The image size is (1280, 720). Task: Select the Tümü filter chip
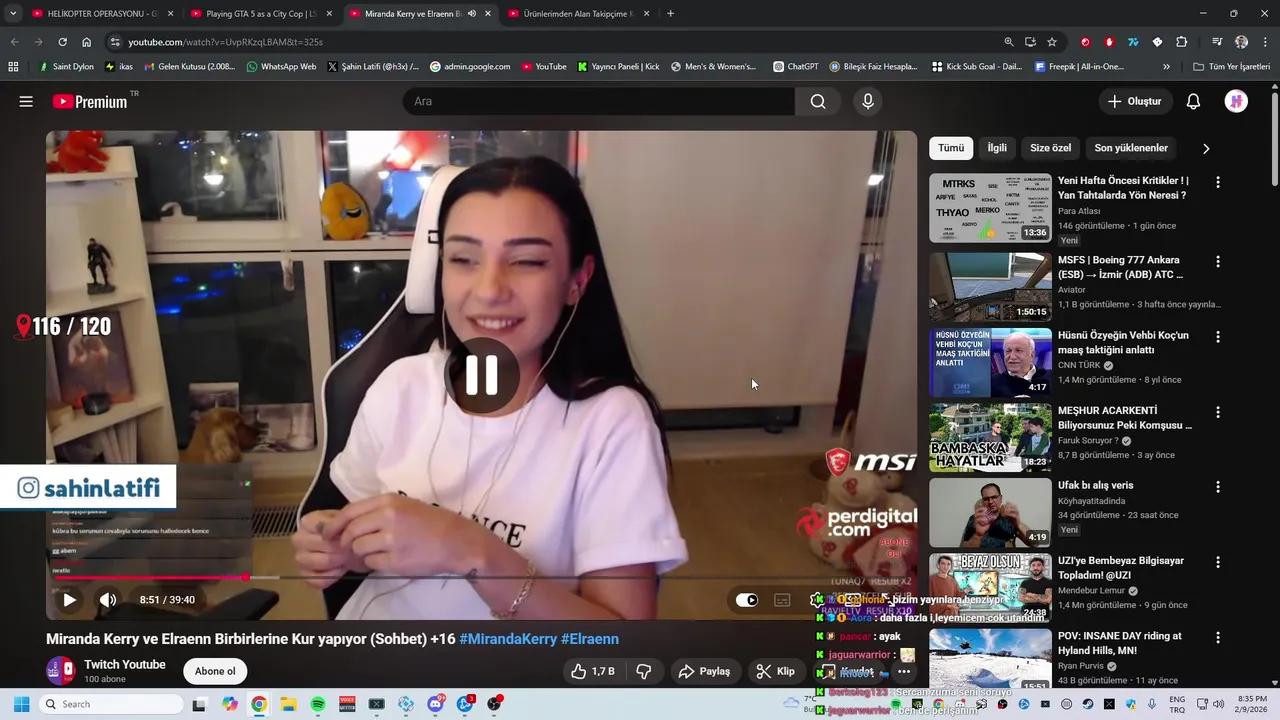(951, 148)
